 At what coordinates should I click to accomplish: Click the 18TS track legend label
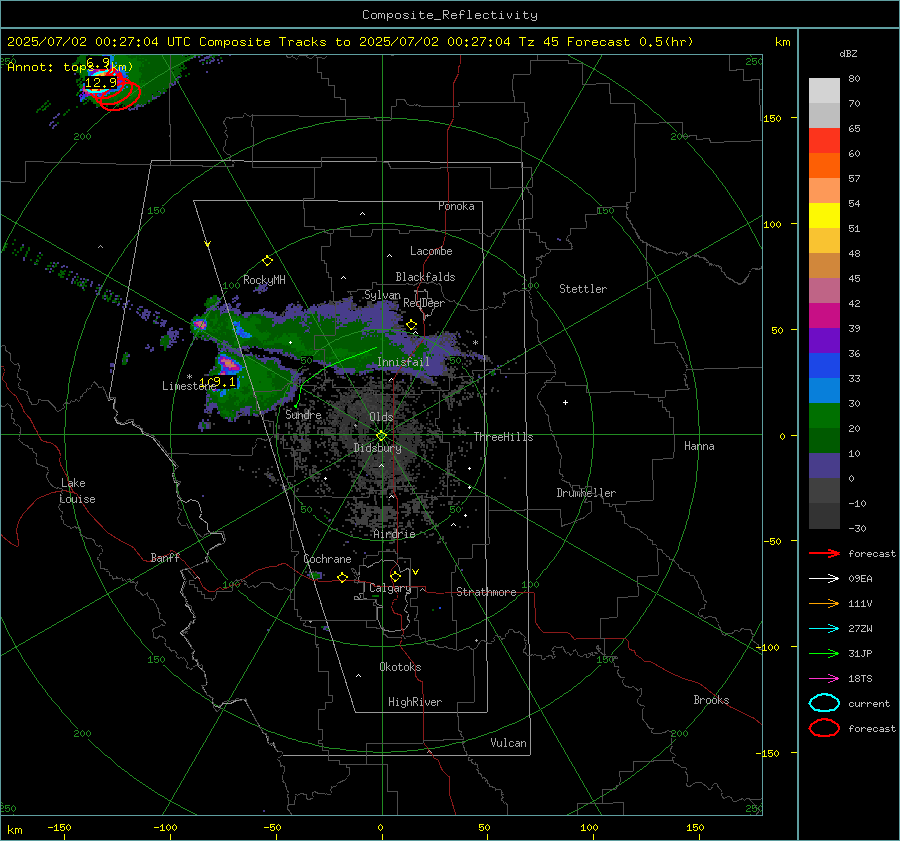click(x=860, y=679)
